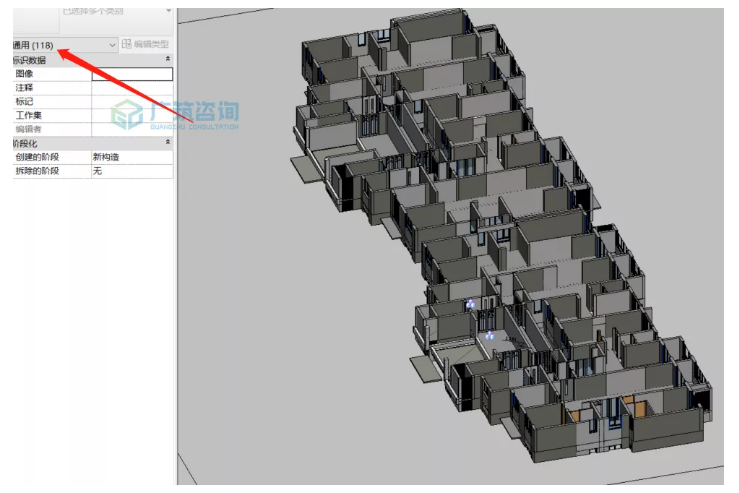Open the 通用 (118) filter dropdown

point(65,45)
